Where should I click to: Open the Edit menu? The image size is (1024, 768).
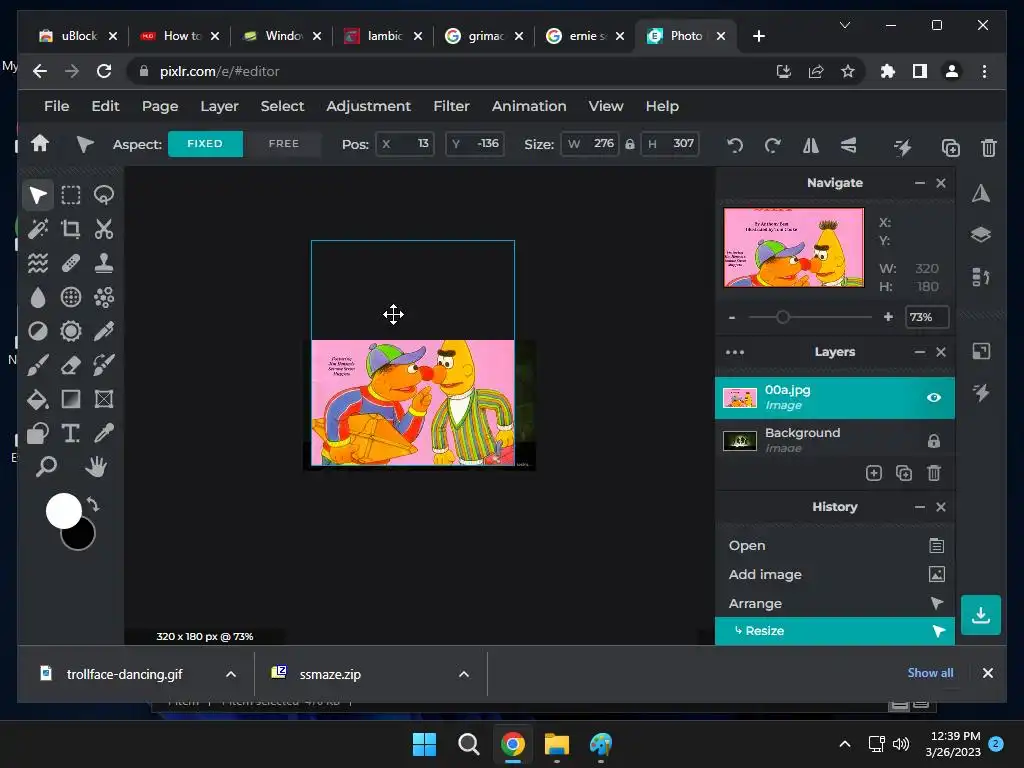click(105, 106)
